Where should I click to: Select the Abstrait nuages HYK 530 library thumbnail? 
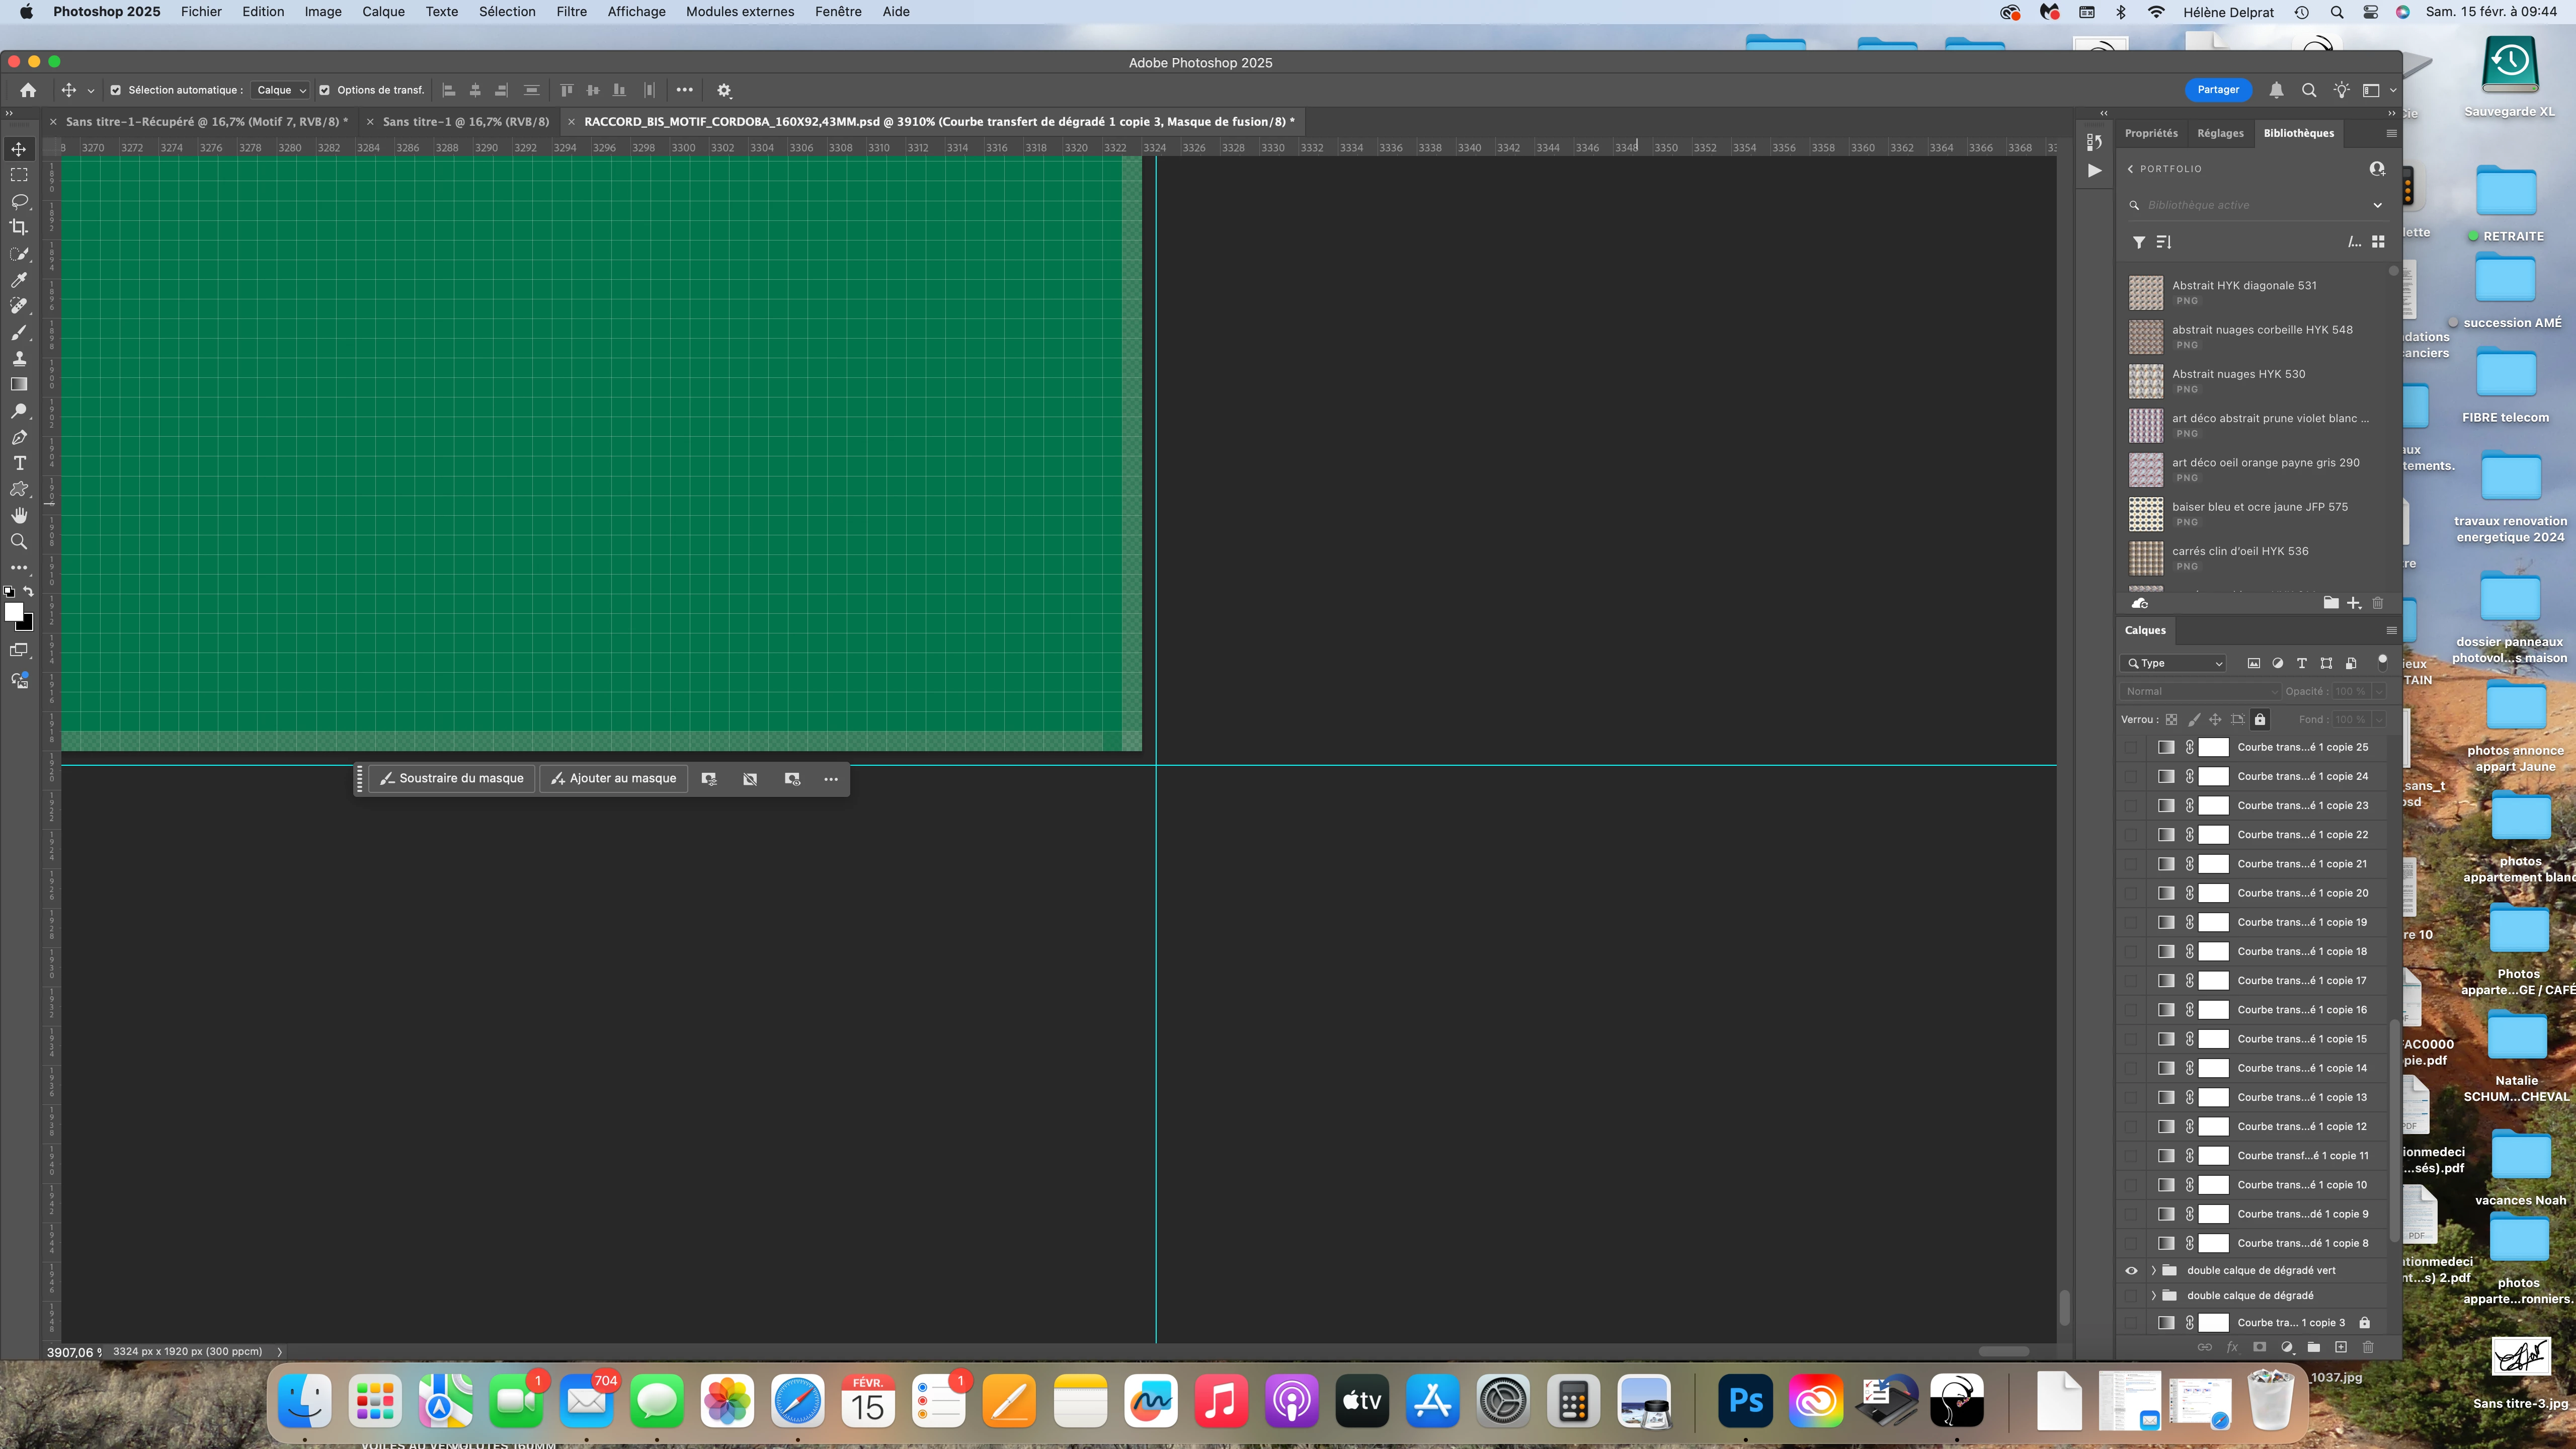coord(2145,381)
